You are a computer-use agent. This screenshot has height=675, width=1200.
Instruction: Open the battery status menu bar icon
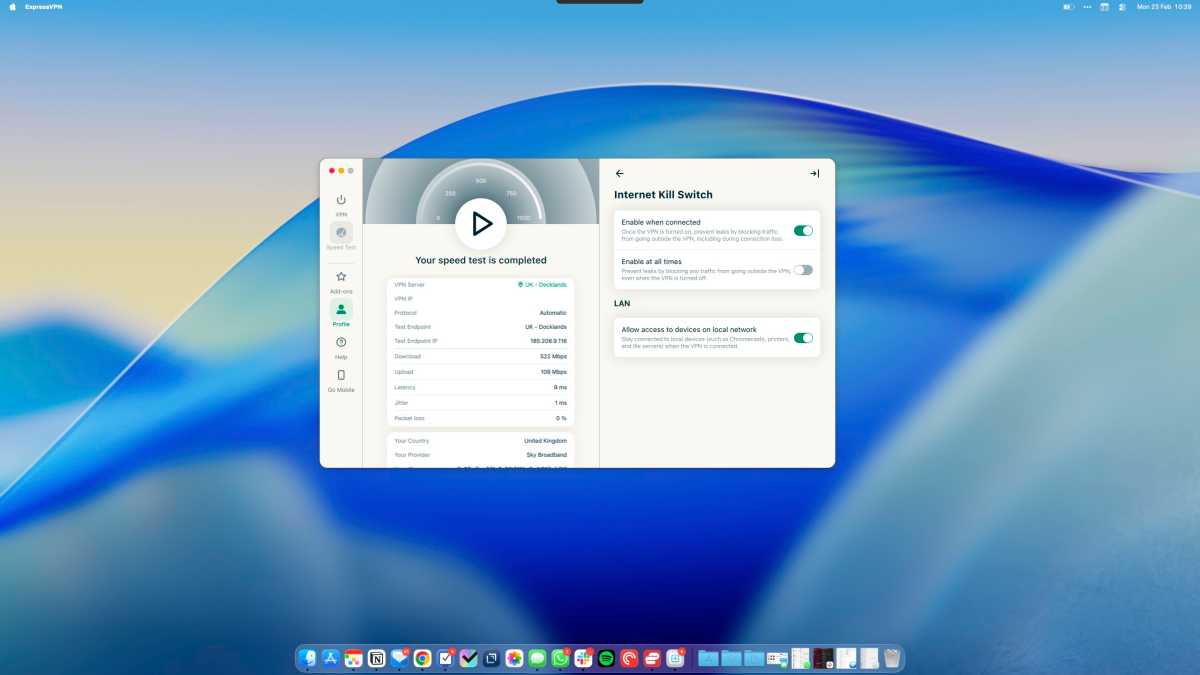pyautogui.click(x=1068, y=6)
